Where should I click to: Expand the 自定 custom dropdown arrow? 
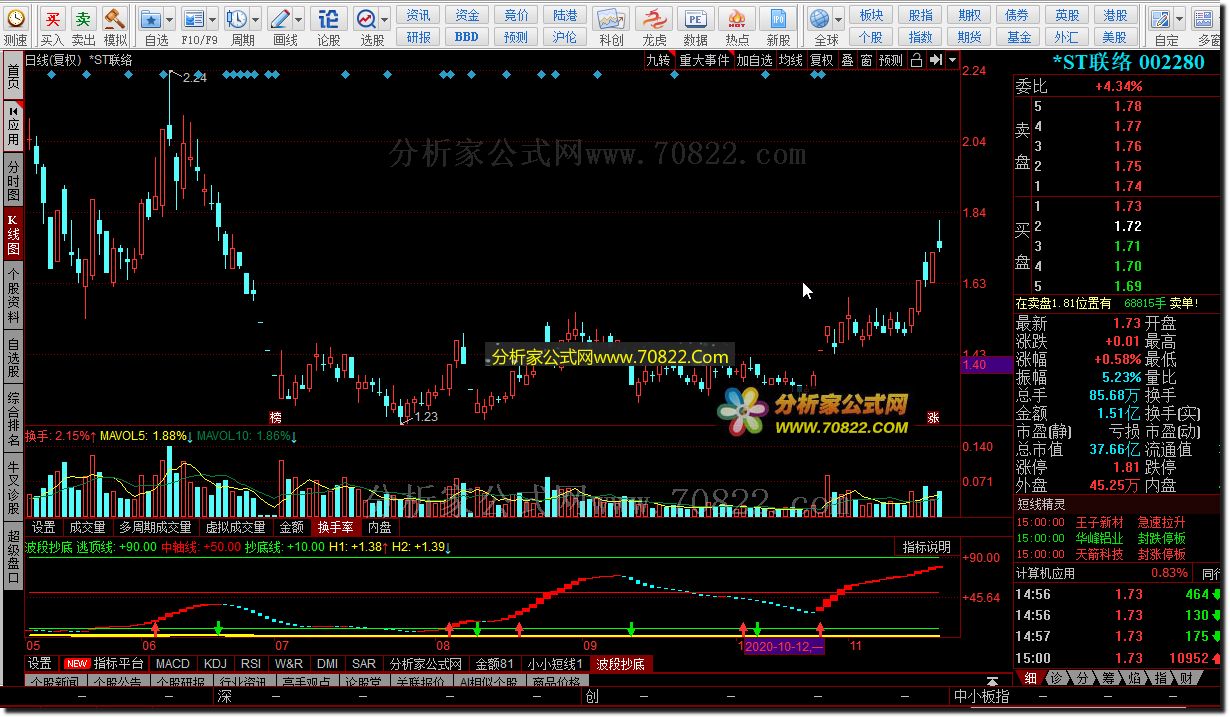[x=1178, y=19]
